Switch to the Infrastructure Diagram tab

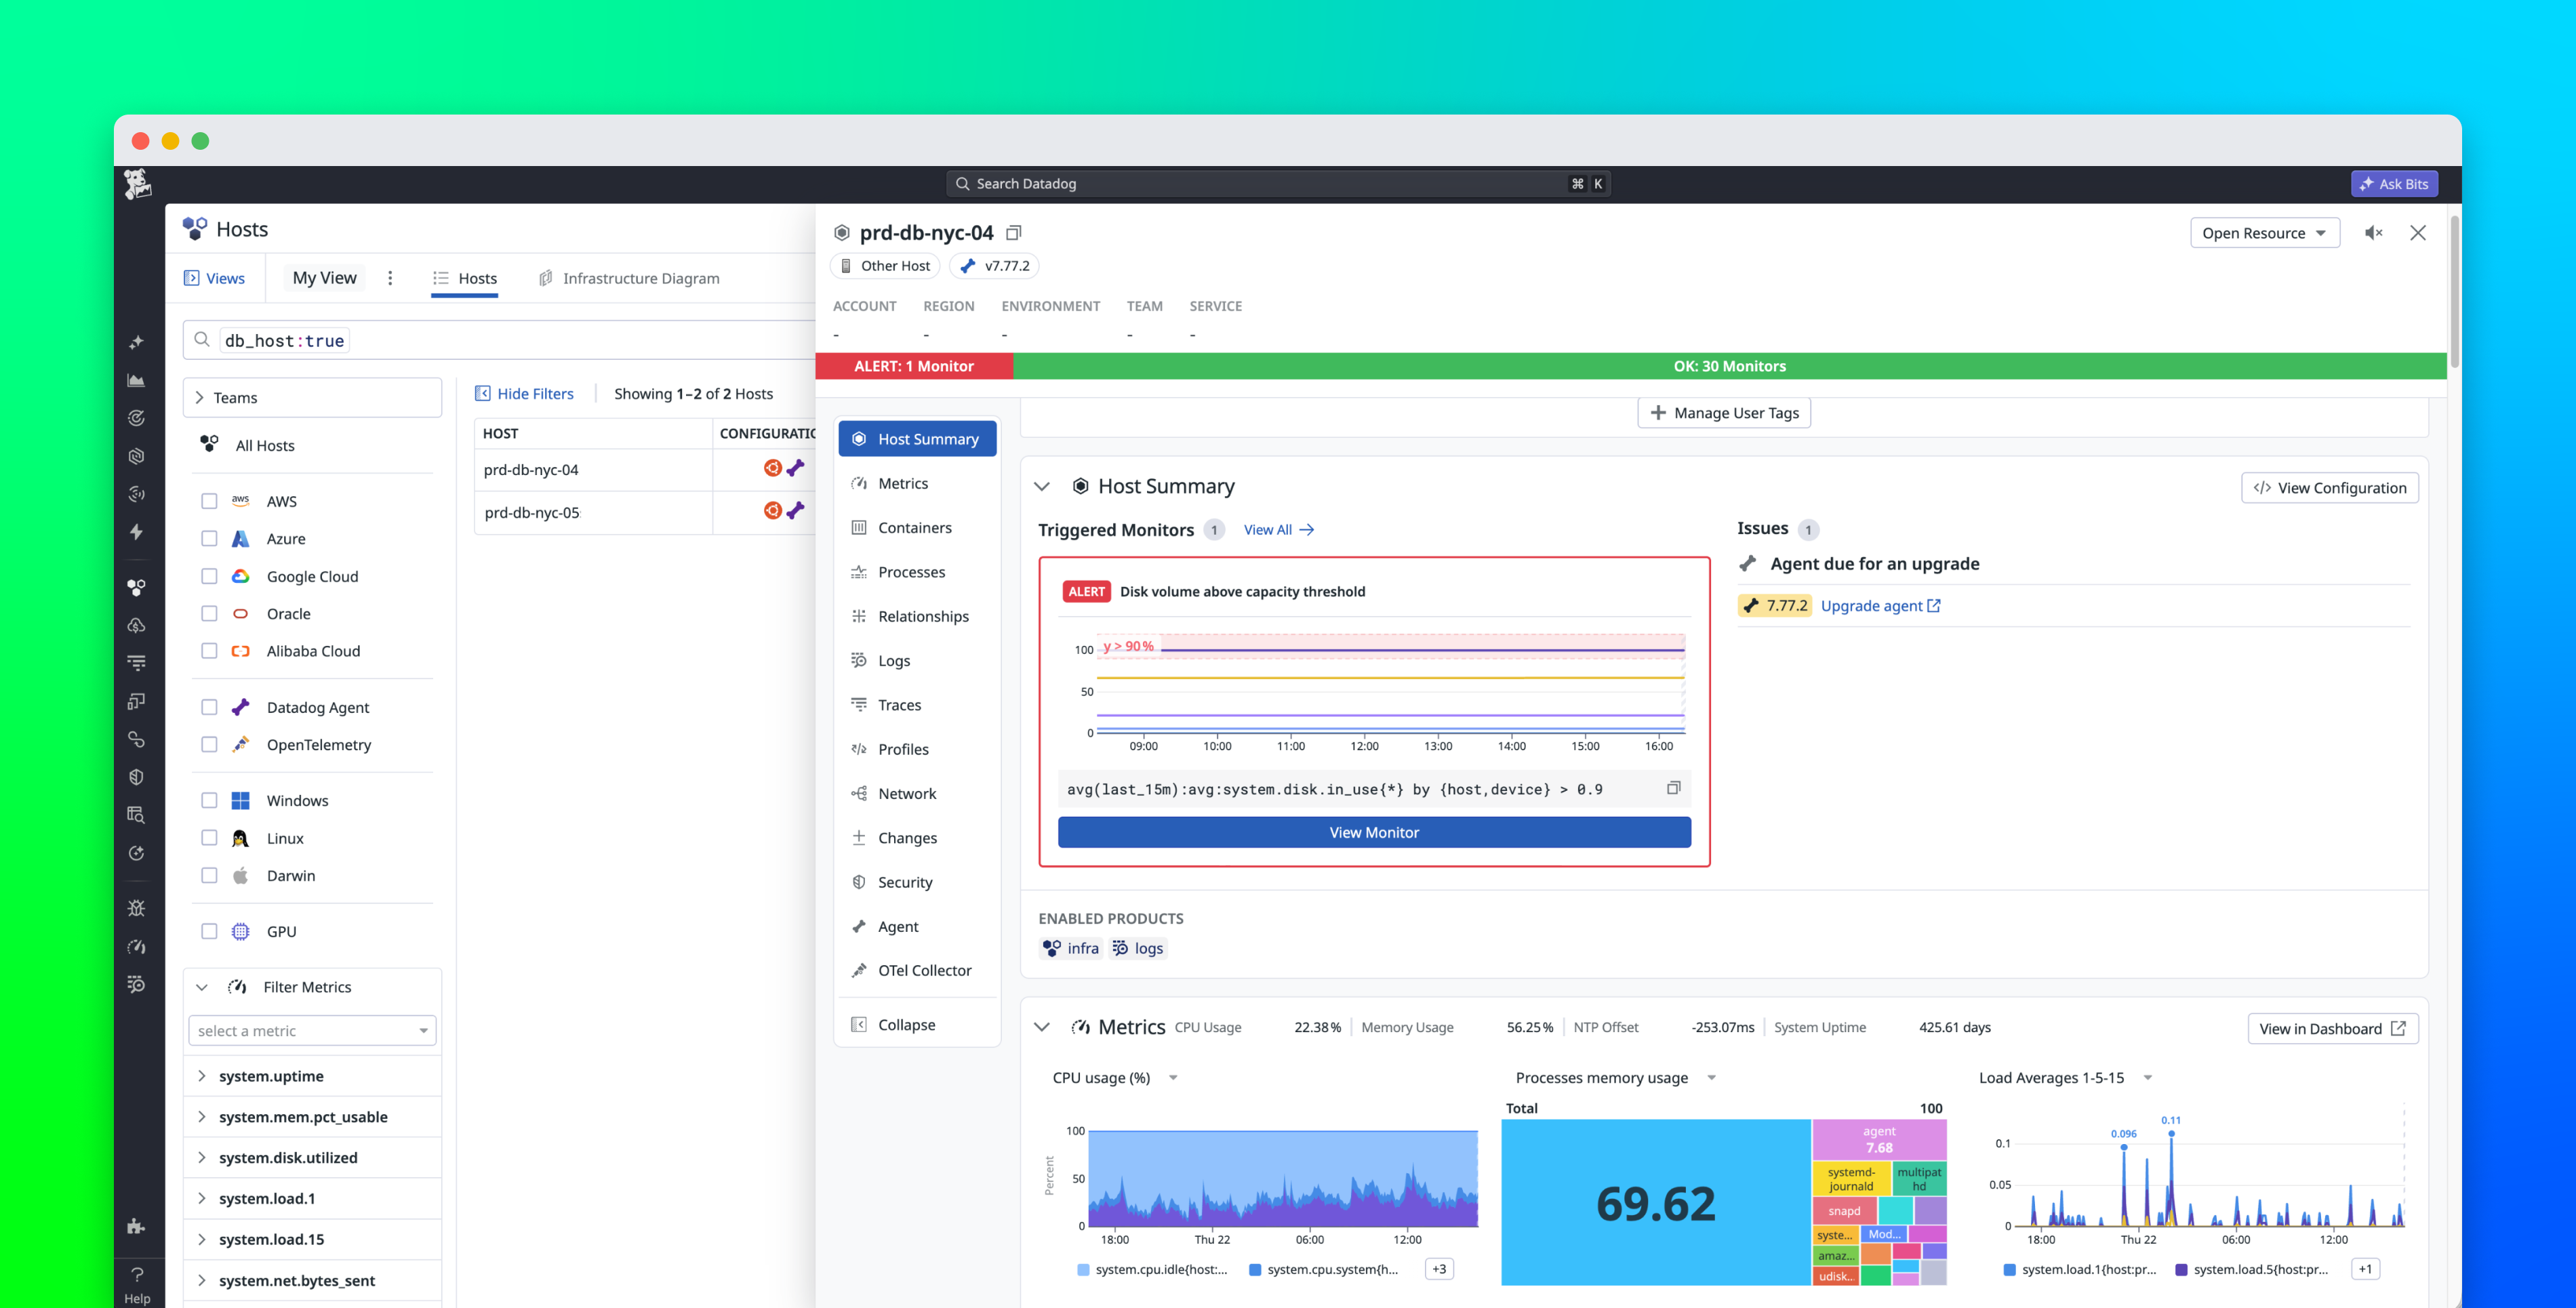[x=629, y=278]
